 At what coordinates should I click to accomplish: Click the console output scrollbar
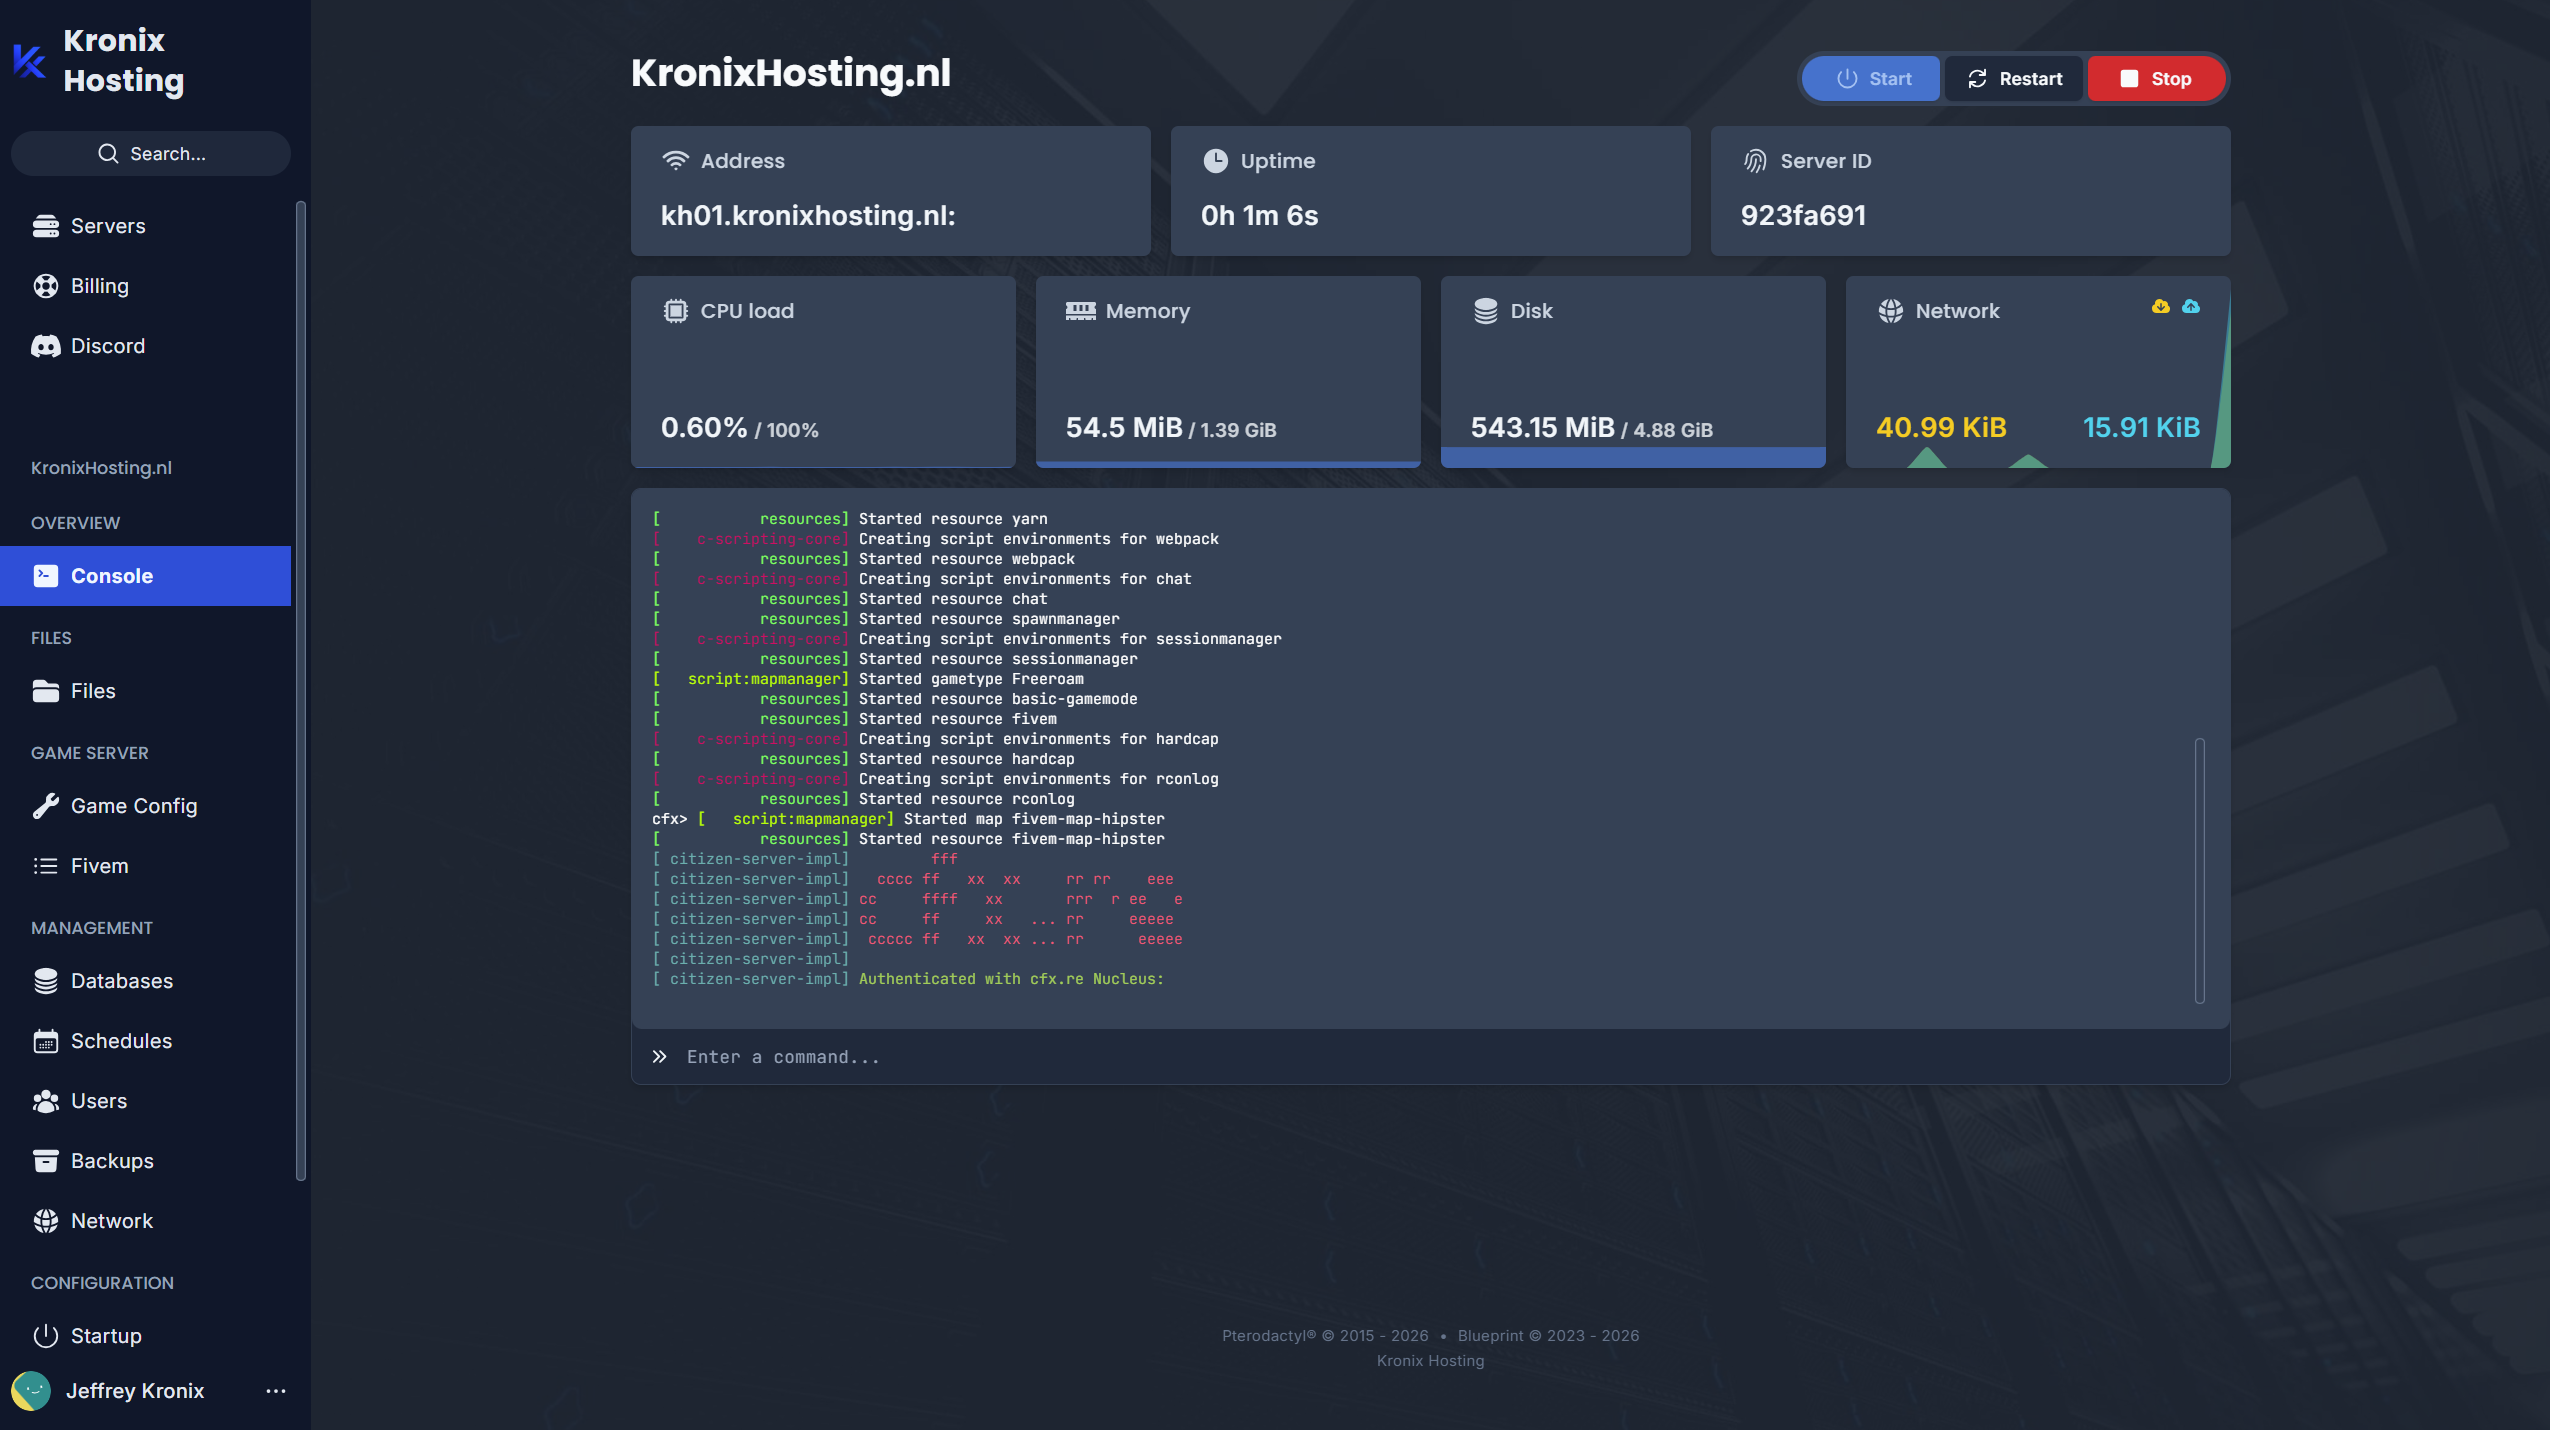tap(2200, 871)
